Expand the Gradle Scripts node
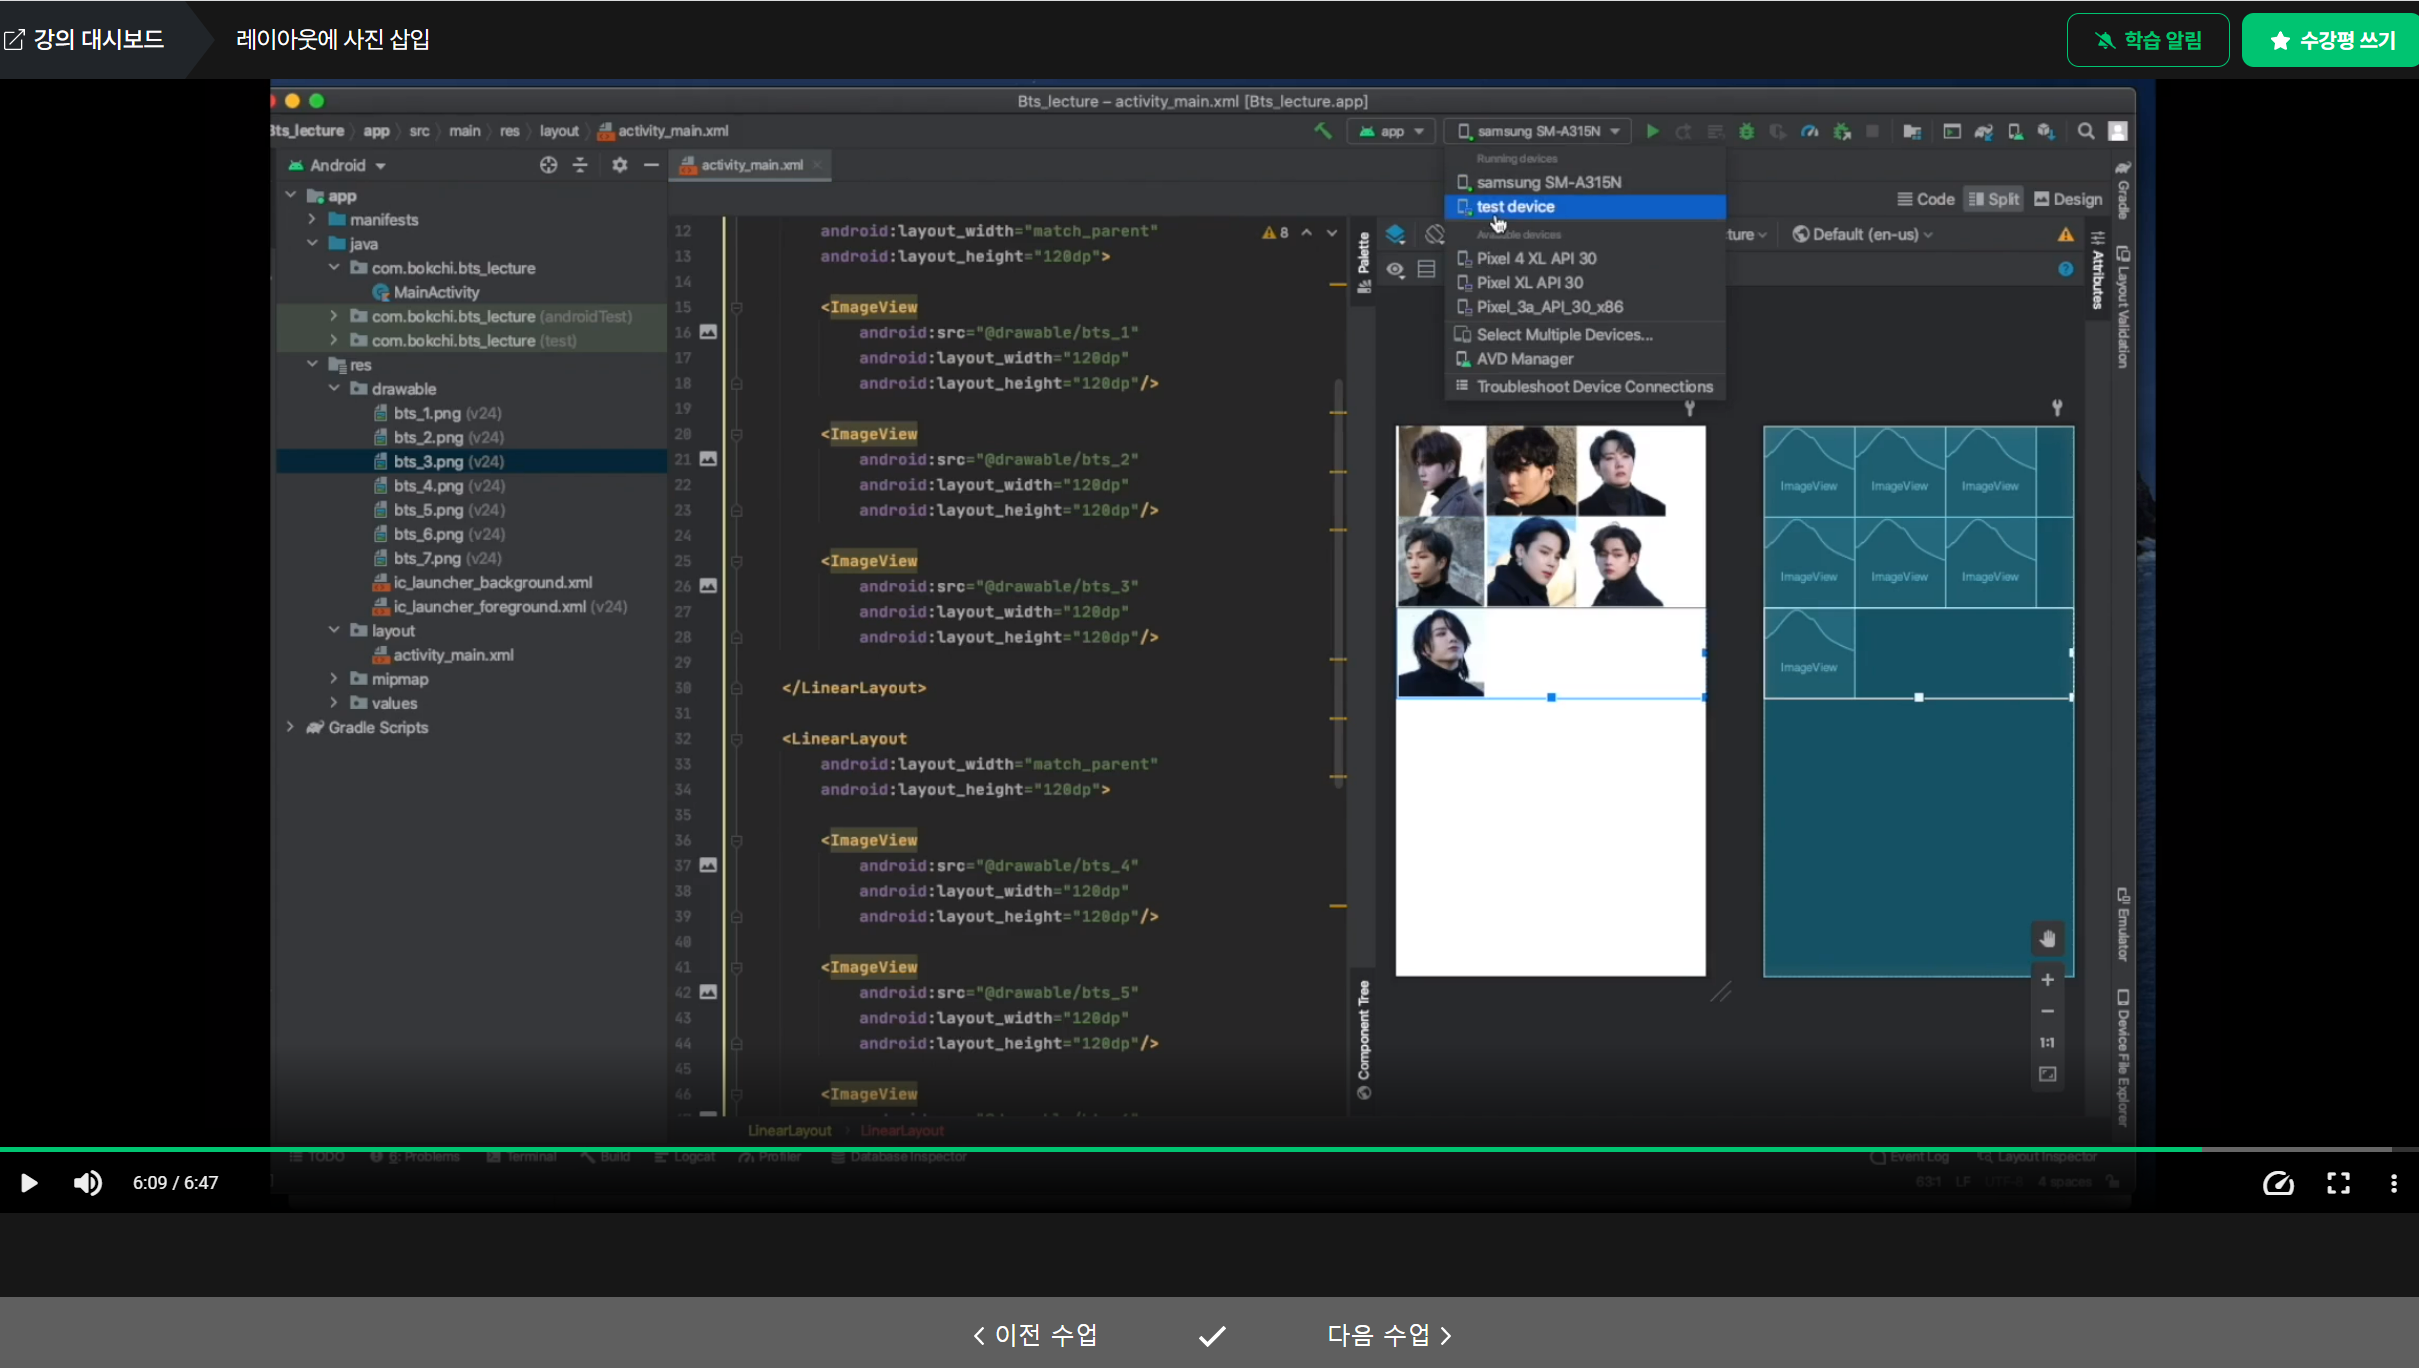 pyautogui.click(x=290, y=727)
